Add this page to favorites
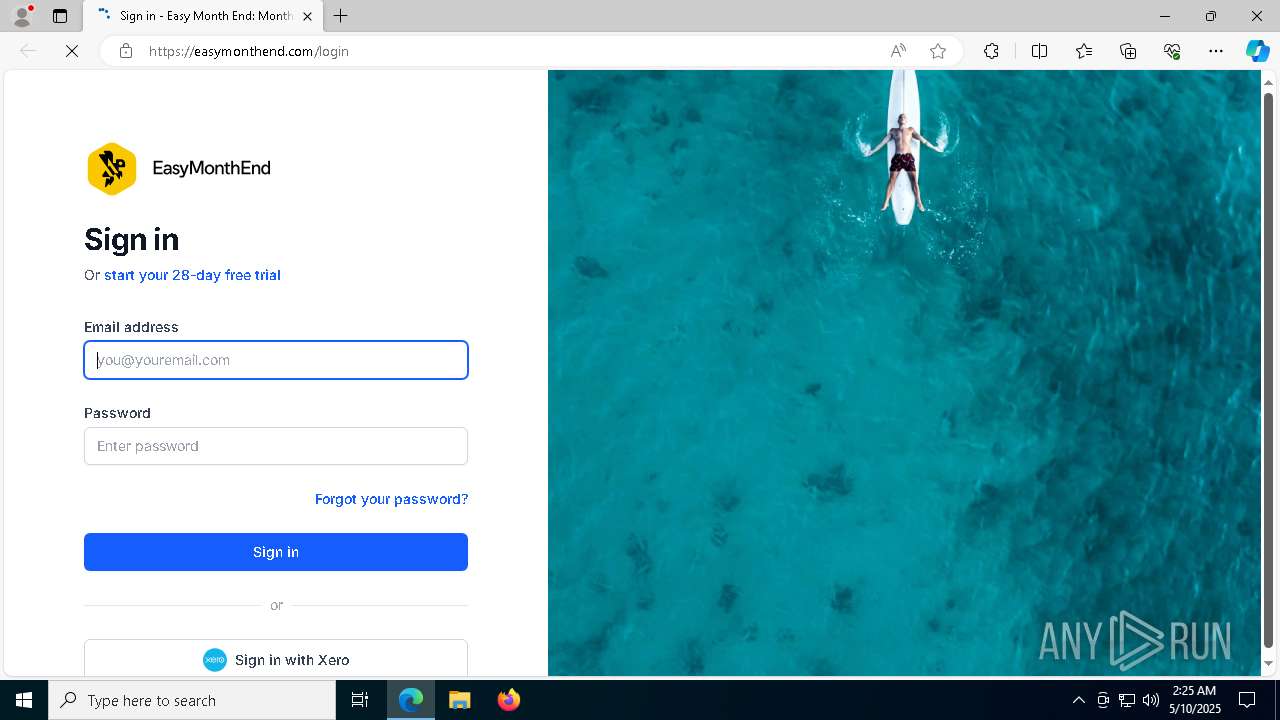1280x720 pixels. coord(938,51)
